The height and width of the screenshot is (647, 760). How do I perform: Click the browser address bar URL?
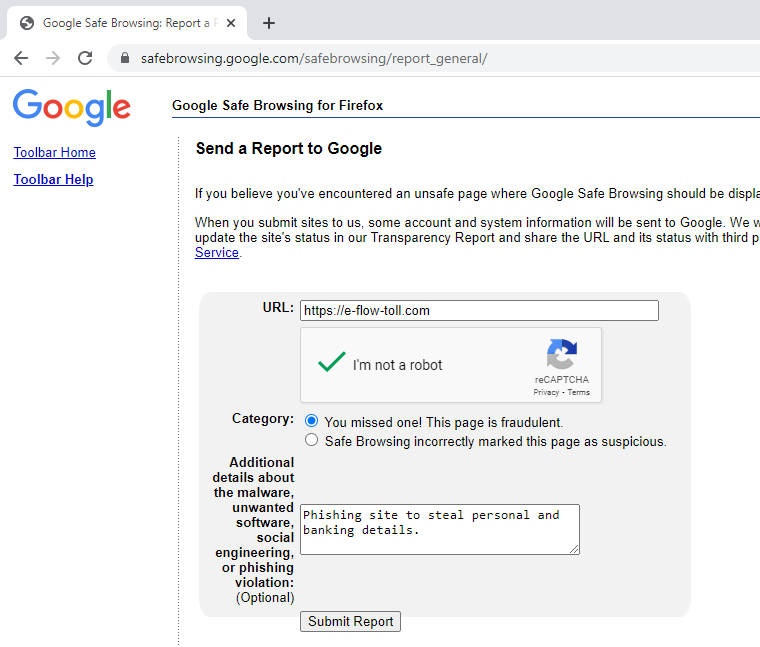[x=314, y=59]
